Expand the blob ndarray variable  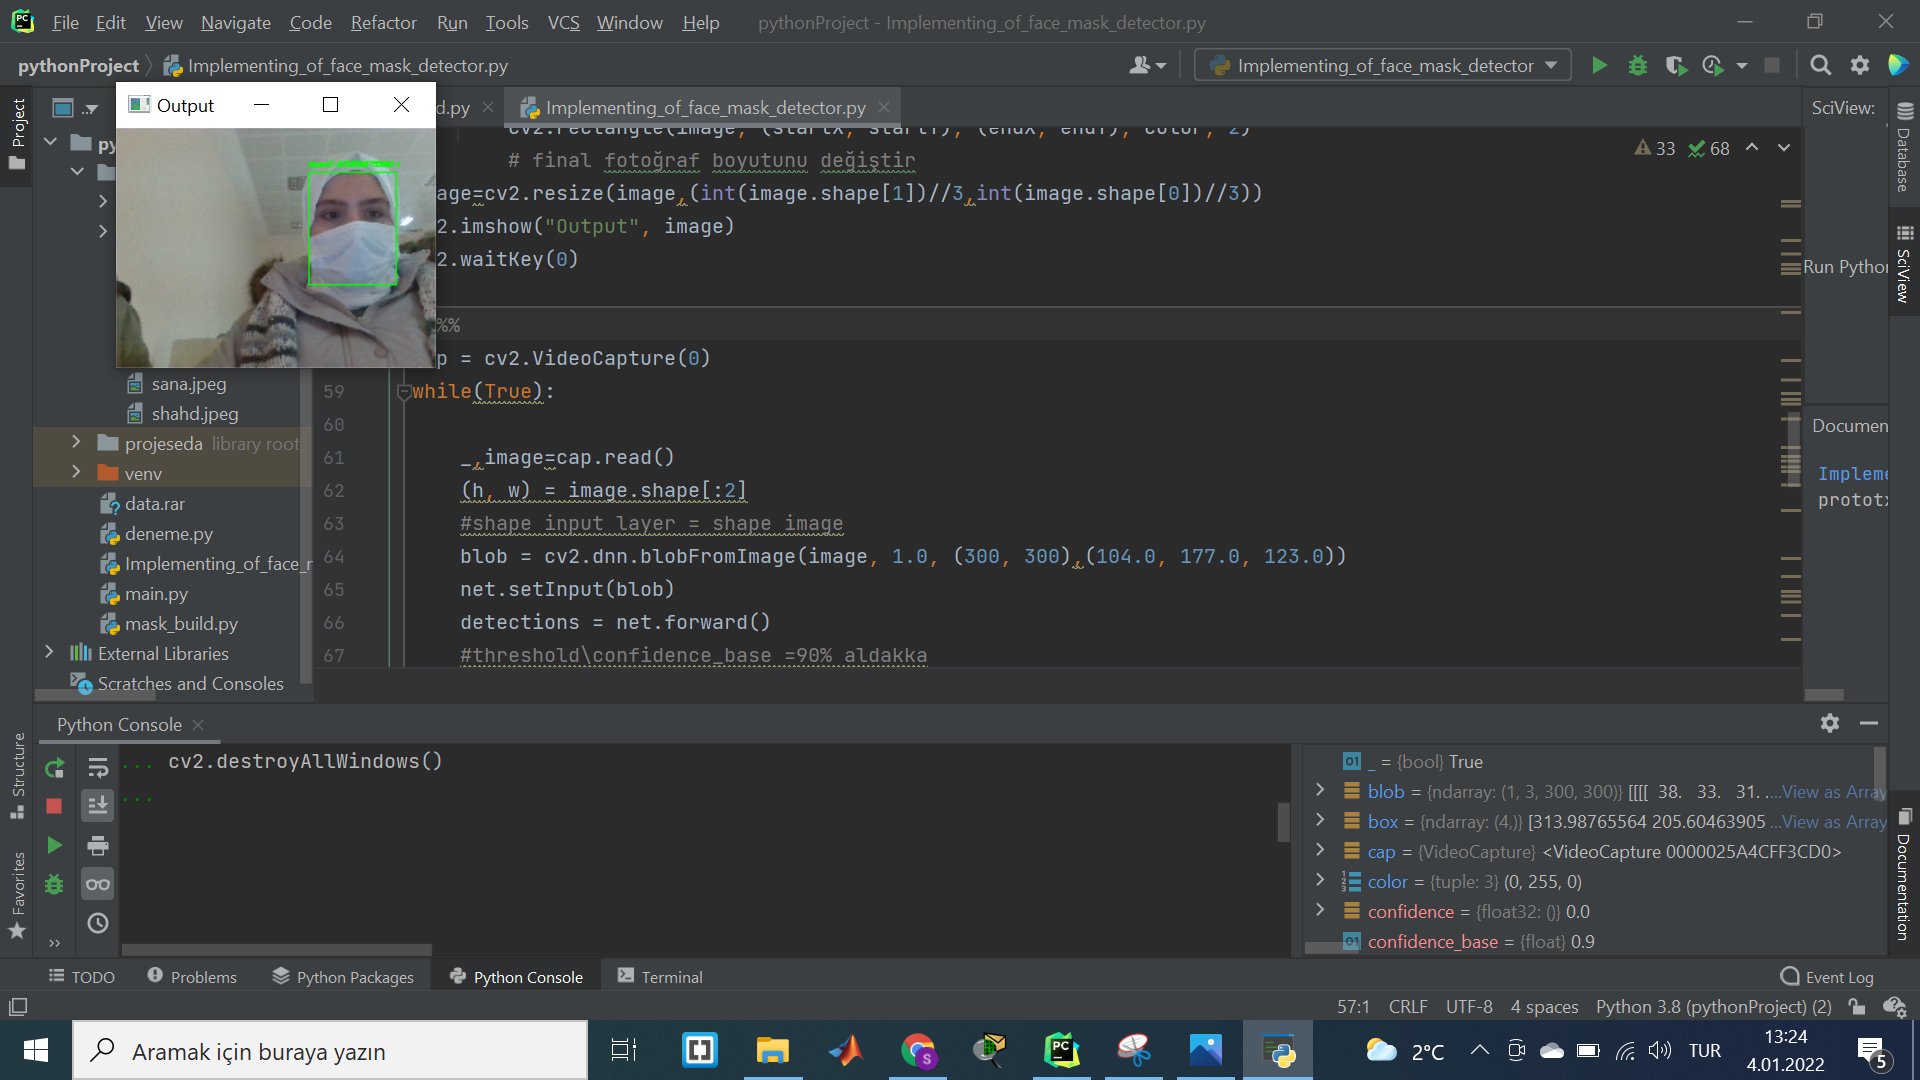point(1320,791)
